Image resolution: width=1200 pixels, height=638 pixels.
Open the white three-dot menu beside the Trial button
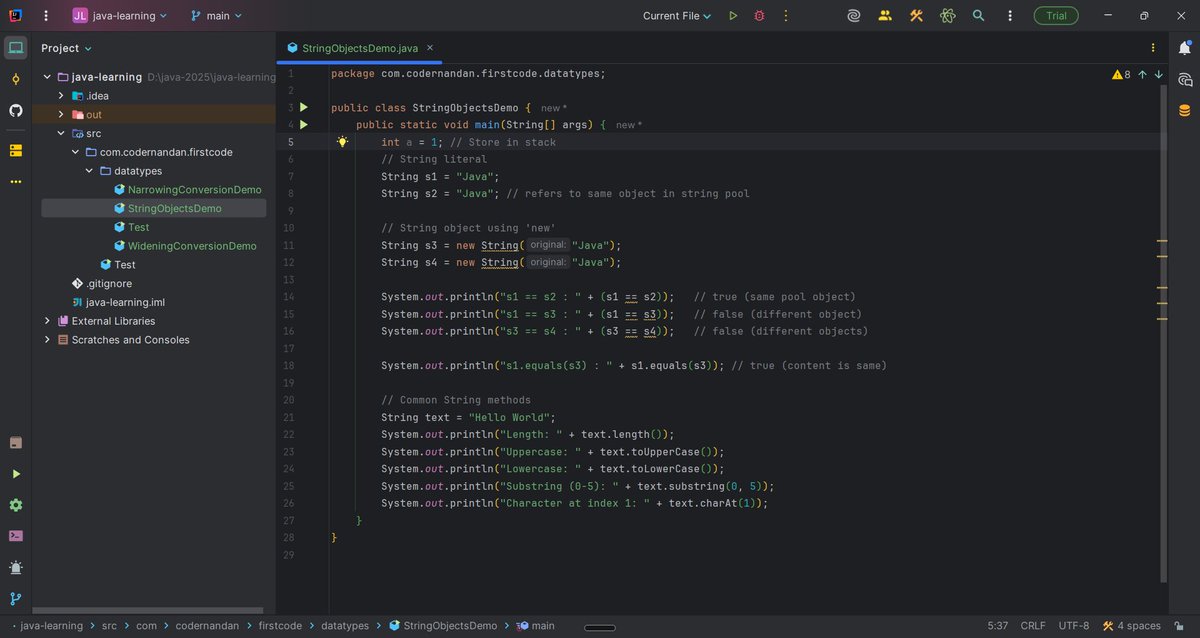[1009, 16]
